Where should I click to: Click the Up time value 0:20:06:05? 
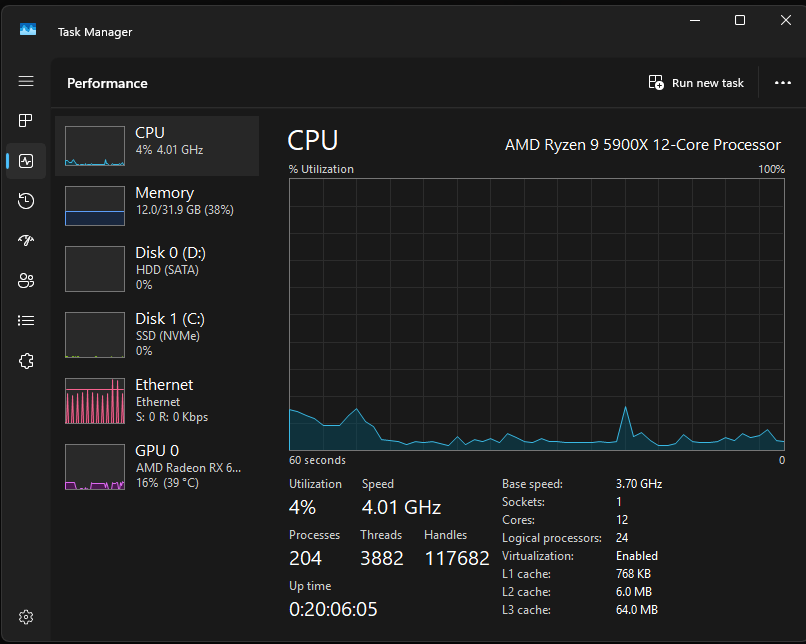tap(333, 609)
